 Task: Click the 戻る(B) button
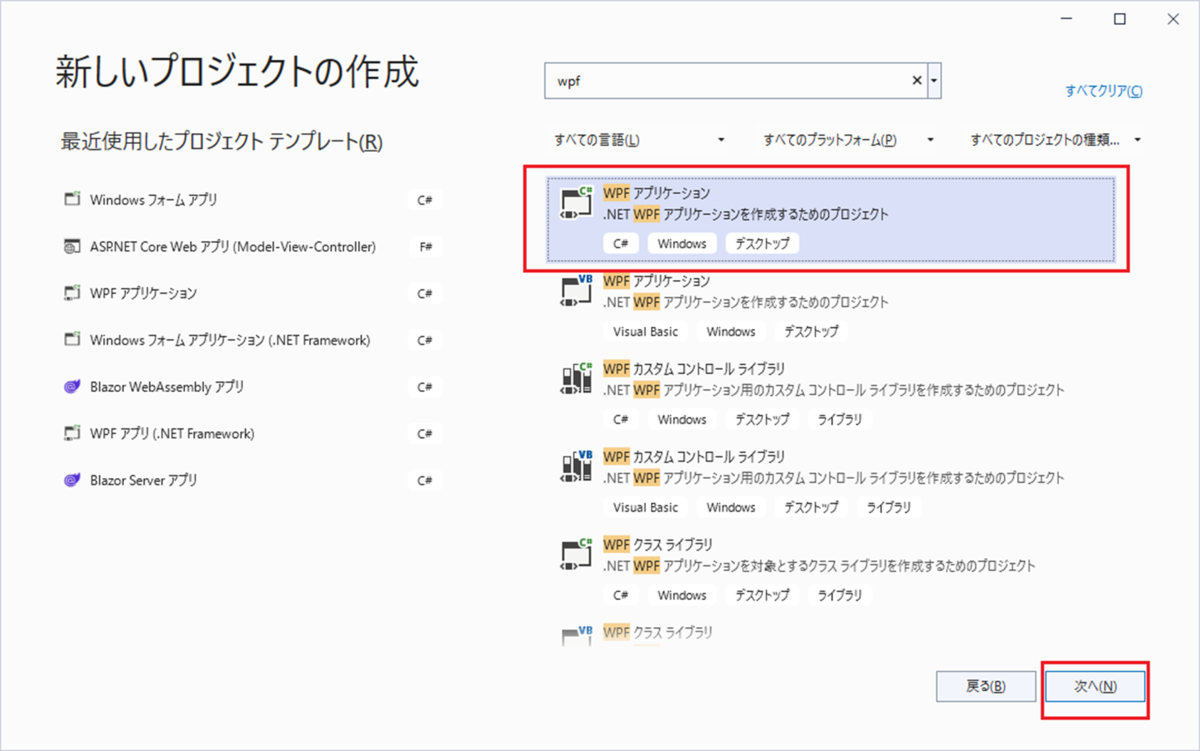[x=985, y=687]
